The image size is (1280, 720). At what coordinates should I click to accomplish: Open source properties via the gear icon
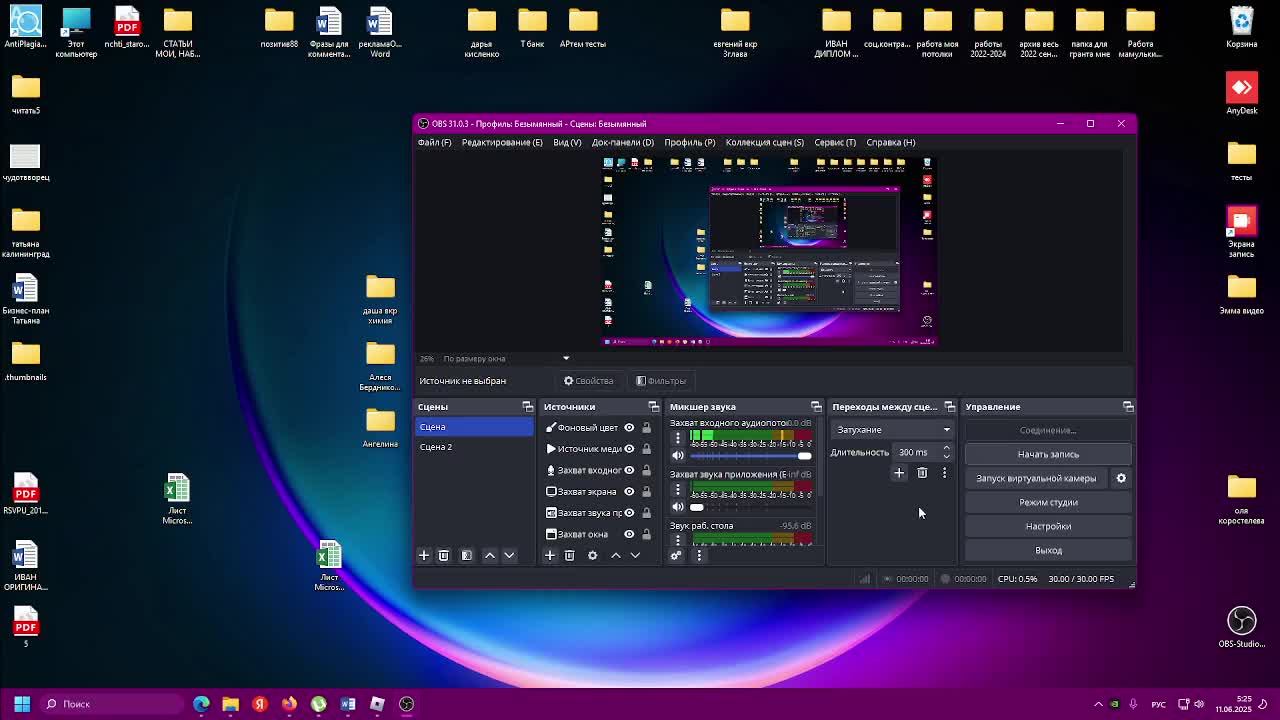592,555
